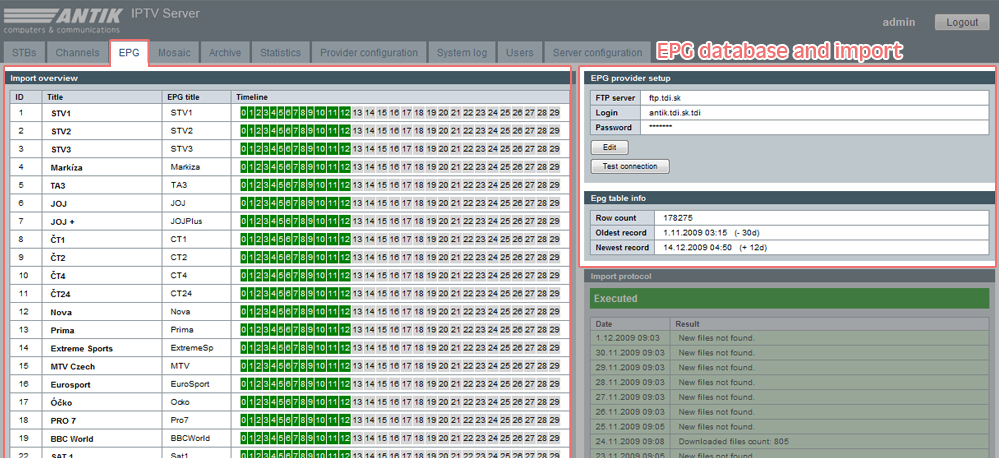Click day 20 in JOJ timeline

[x=443, y=203]
